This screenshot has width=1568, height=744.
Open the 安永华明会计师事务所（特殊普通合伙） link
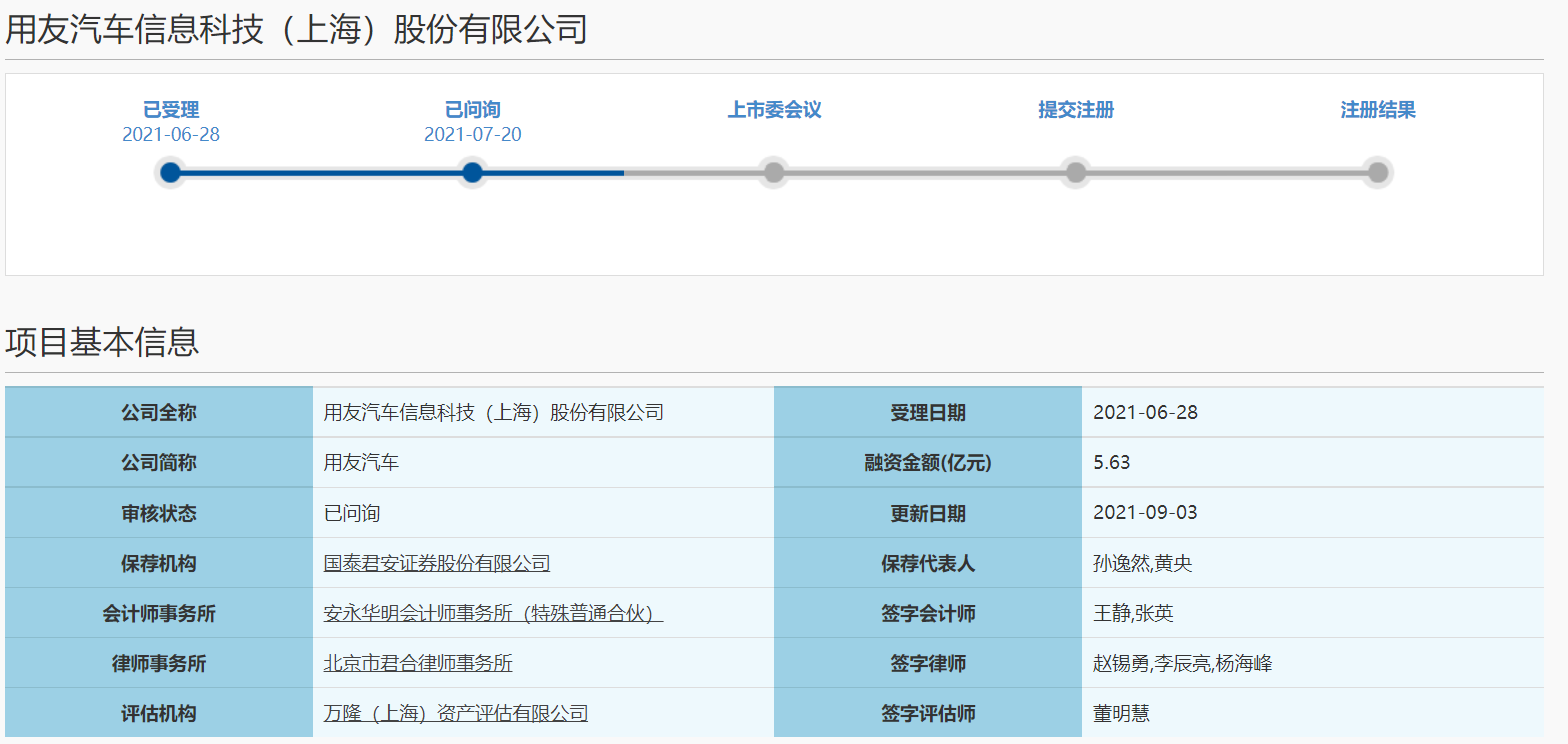click(x=494, y=614)
